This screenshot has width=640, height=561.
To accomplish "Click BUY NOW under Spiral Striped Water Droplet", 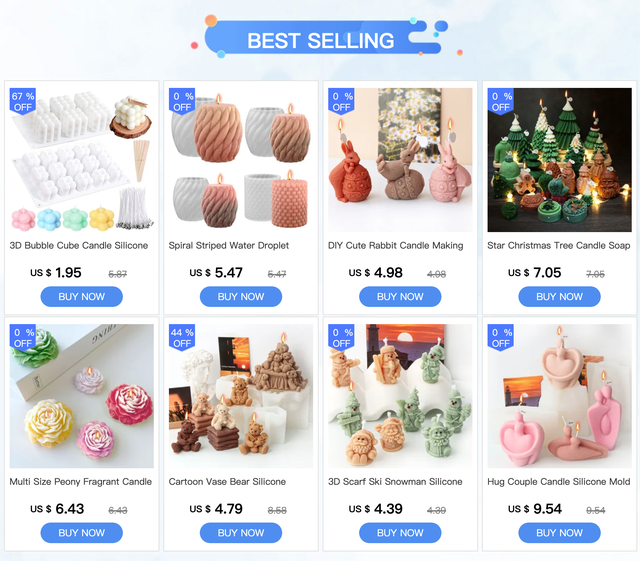I will [x=241, y=297].
